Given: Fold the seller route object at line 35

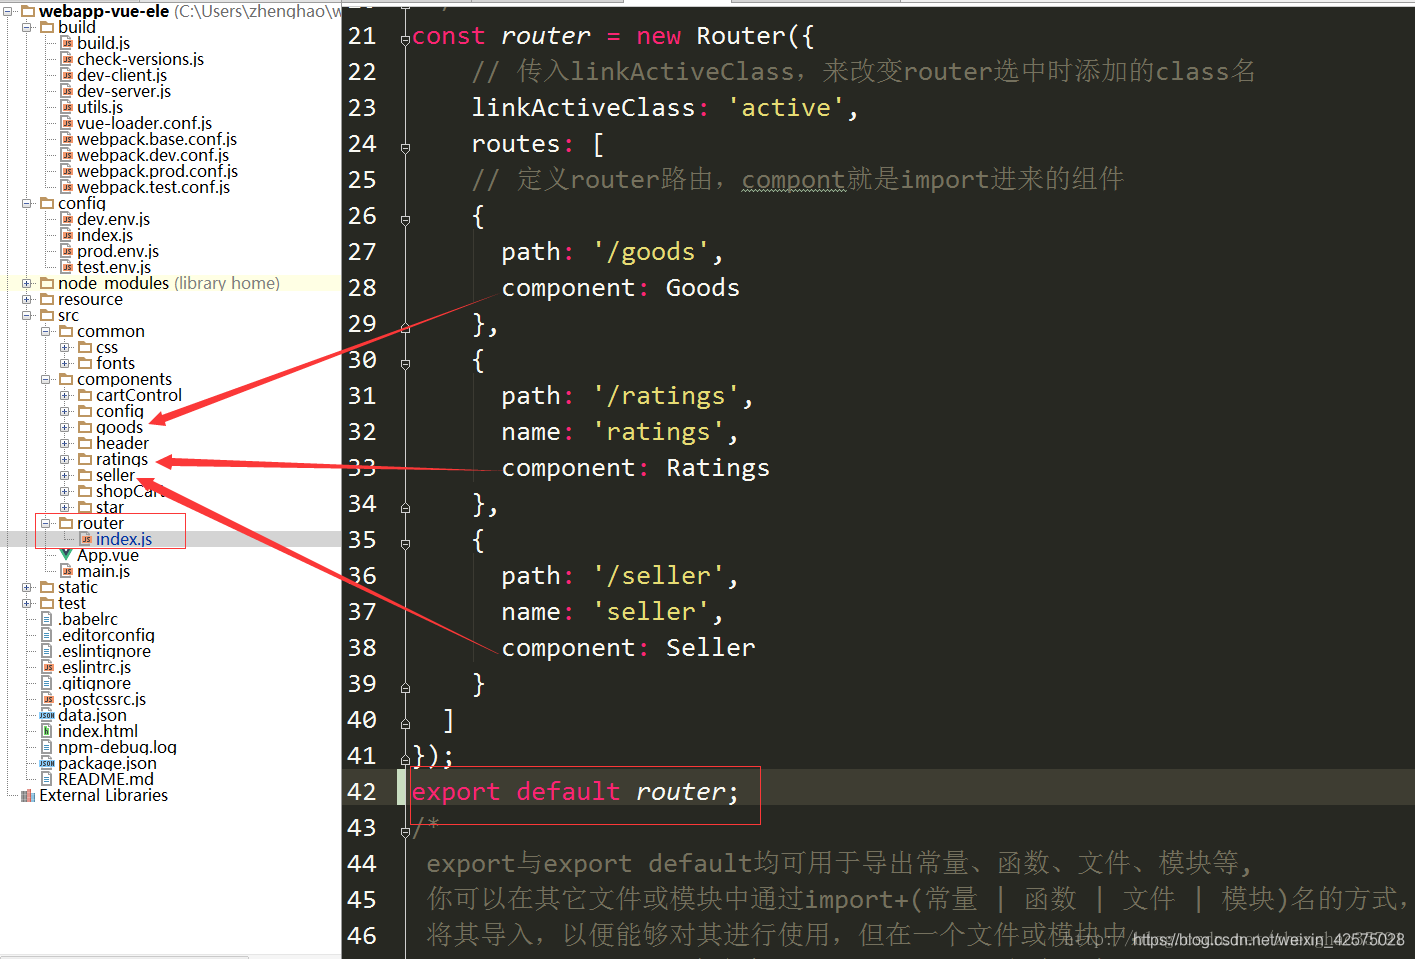Looking at the screenshot, I should coord(405,544).
